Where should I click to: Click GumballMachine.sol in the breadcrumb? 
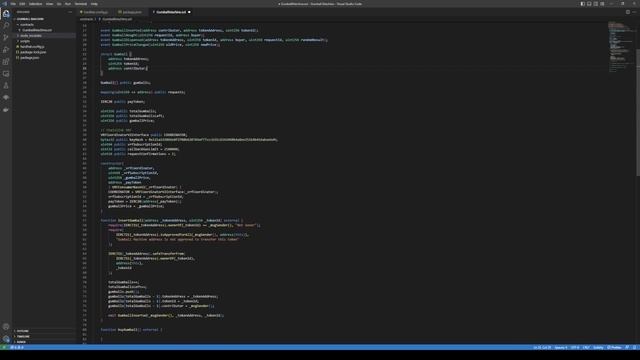[117, 19]
